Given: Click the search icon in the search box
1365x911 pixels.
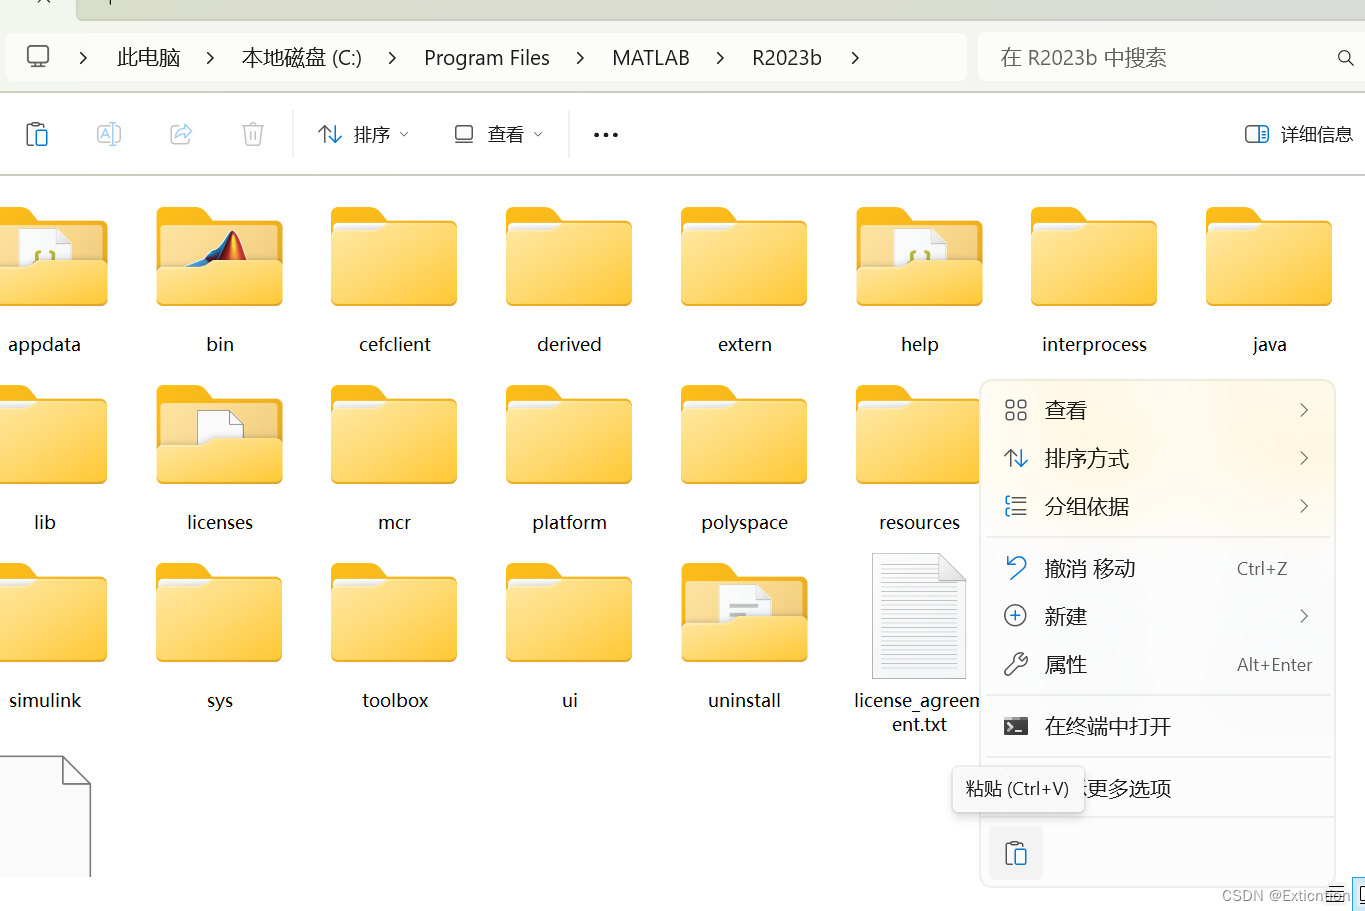Looking at the screenshot, I should coord(1345,57).
